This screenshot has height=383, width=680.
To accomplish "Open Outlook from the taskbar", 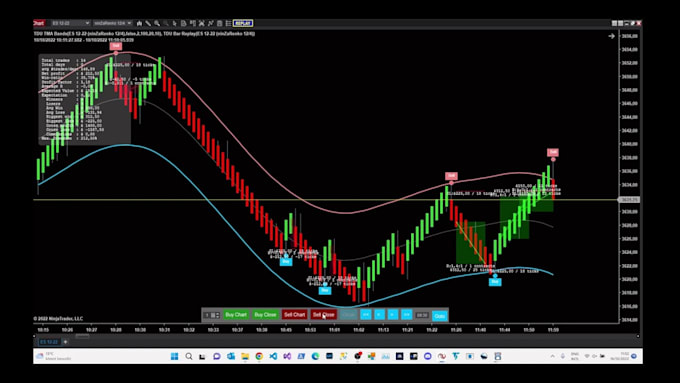I will [x=231, y=356].
